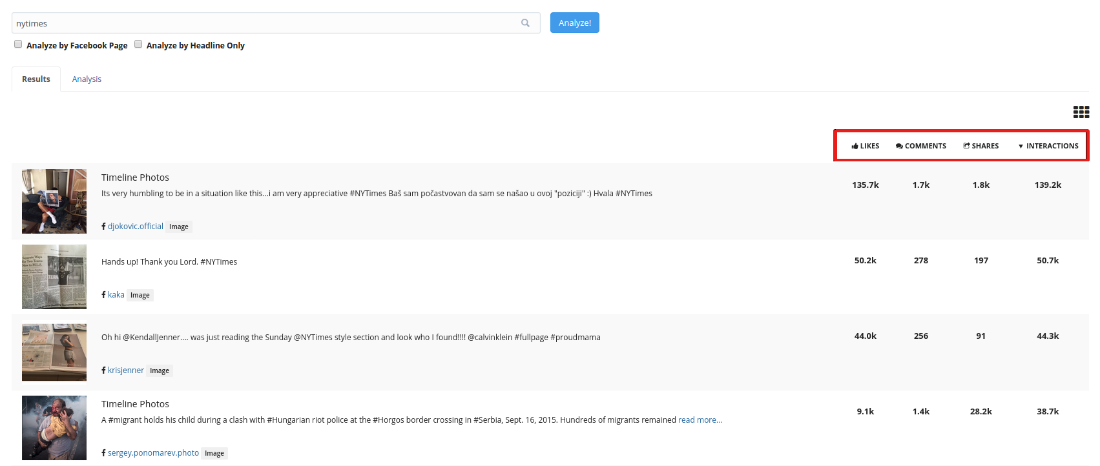
Task: Click the 50.2k likes value
Action: 865,260
